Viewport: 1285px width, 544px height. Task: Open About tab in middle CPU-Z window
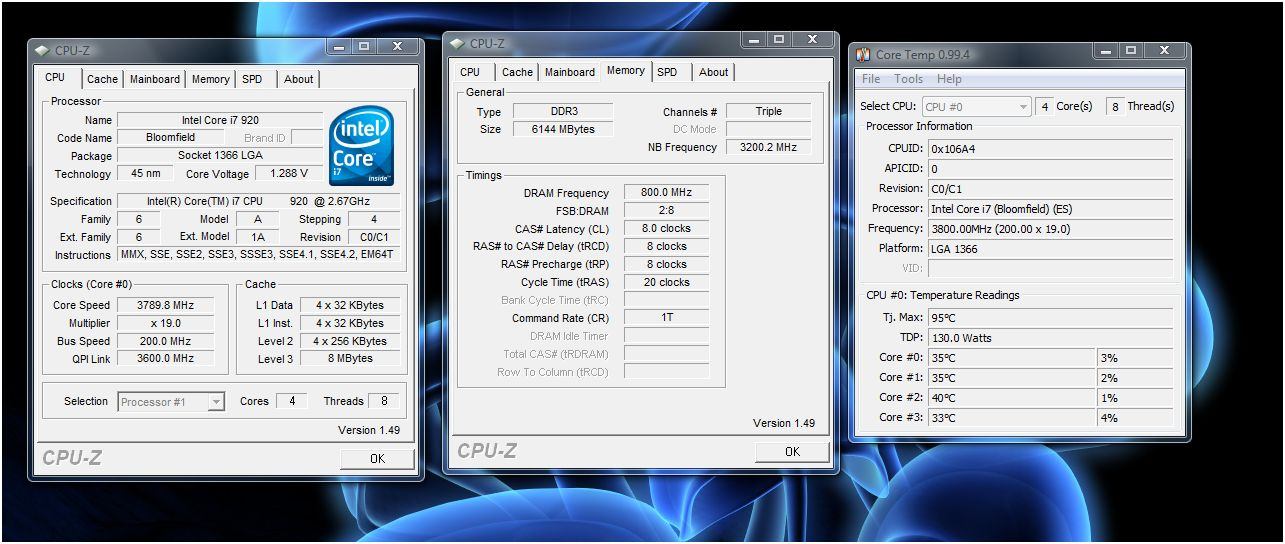click(x=713, y=72)
